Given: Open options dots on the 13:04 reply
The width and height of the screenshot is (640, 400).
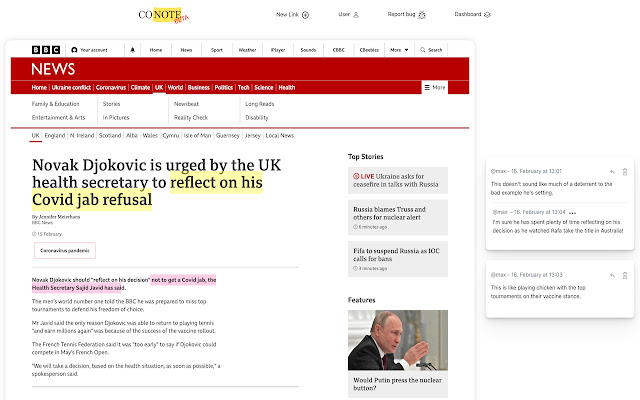Looking at the screenshot, I should tap(572, 213).
